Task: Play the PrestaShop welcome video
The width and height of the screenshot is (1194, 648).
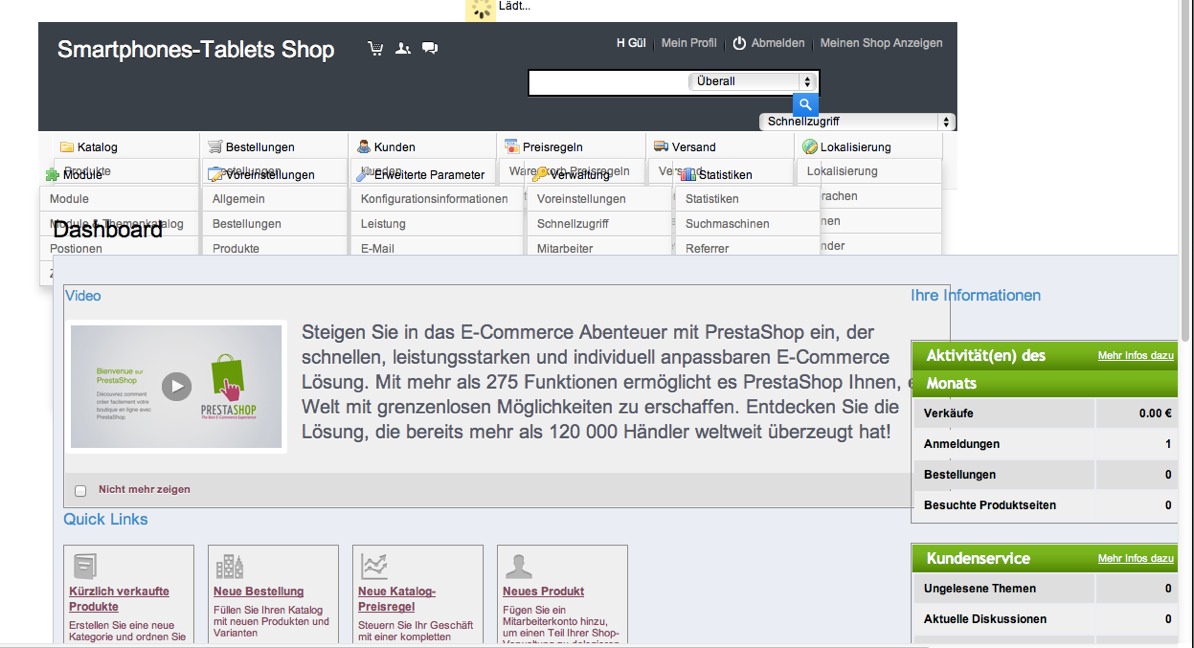Action: tap(177, 386)
